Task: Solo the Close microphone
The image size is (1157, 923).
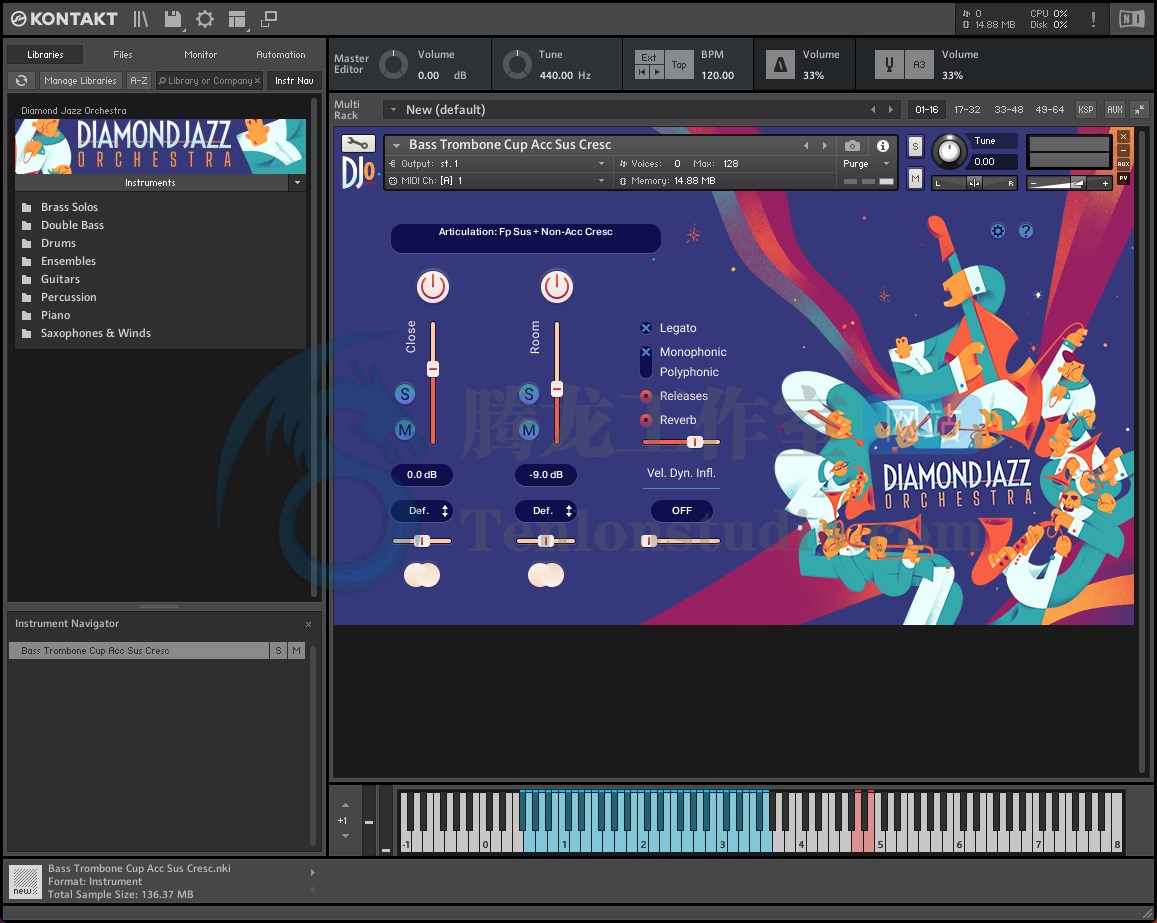Action: [405, 394]
